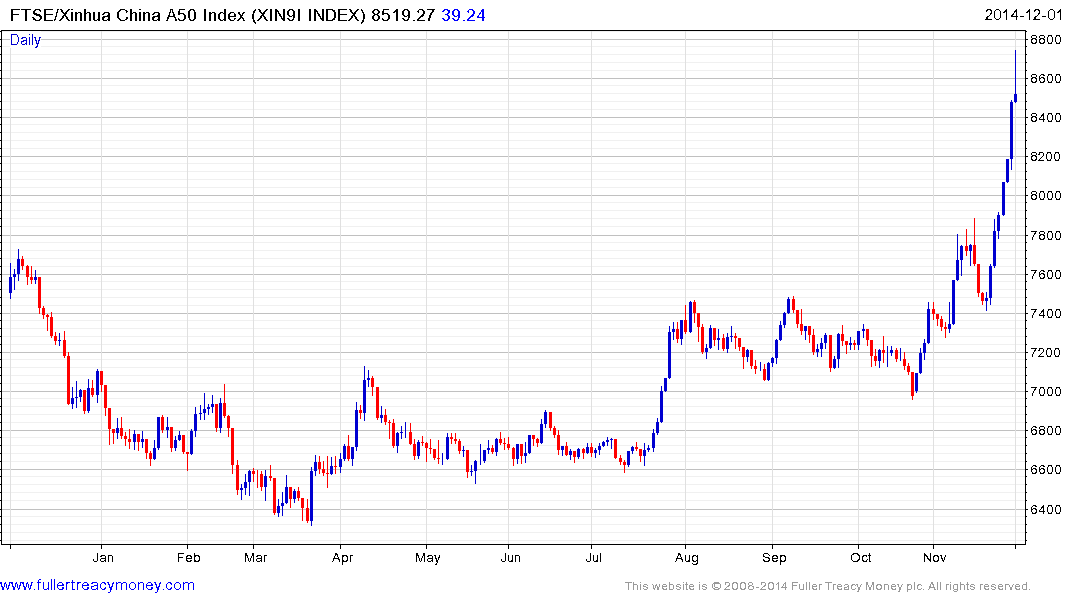Select the Feb label on time axis
This screenshot has height=600, width=1075.
(189, 557)
